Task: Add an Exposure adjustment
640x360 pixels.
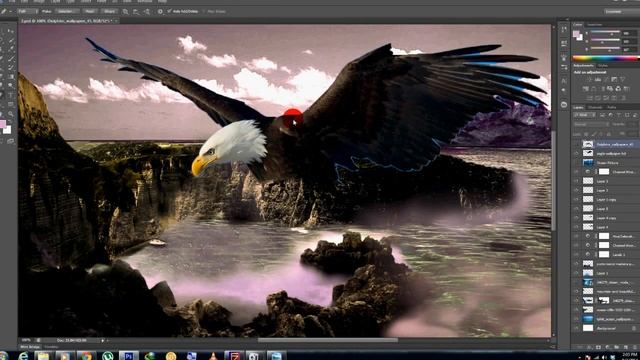Action: 614,80
